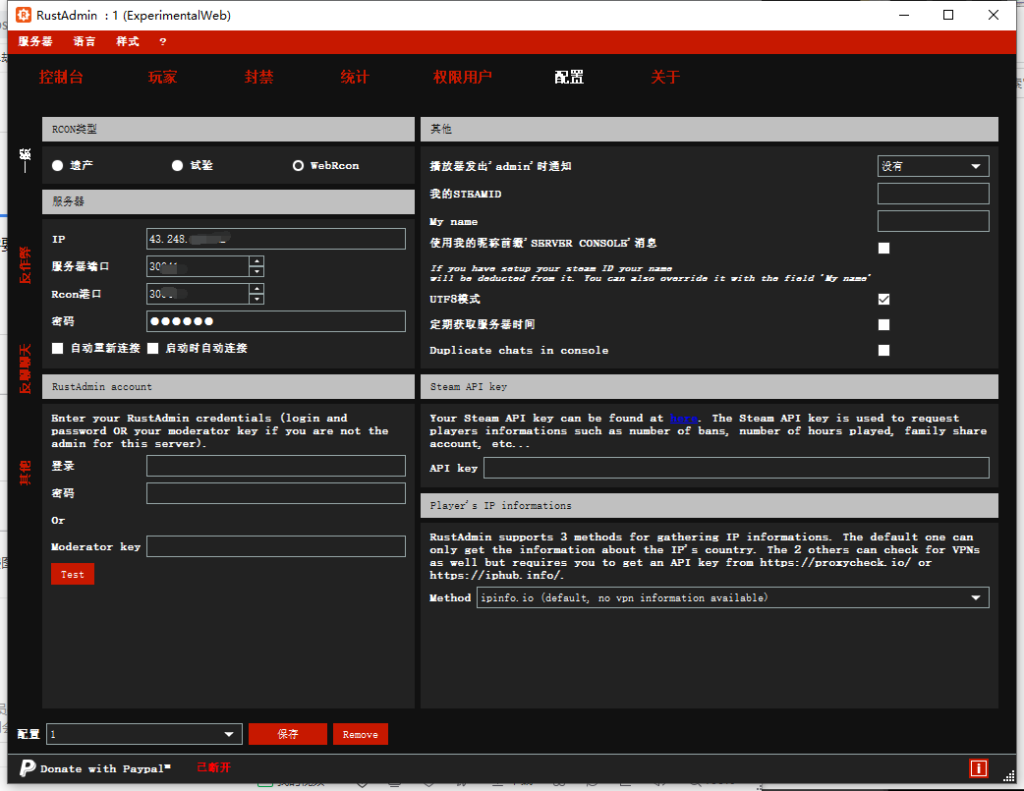
Task: Focus the Moderator key field
Action: (x=276, y=546)
